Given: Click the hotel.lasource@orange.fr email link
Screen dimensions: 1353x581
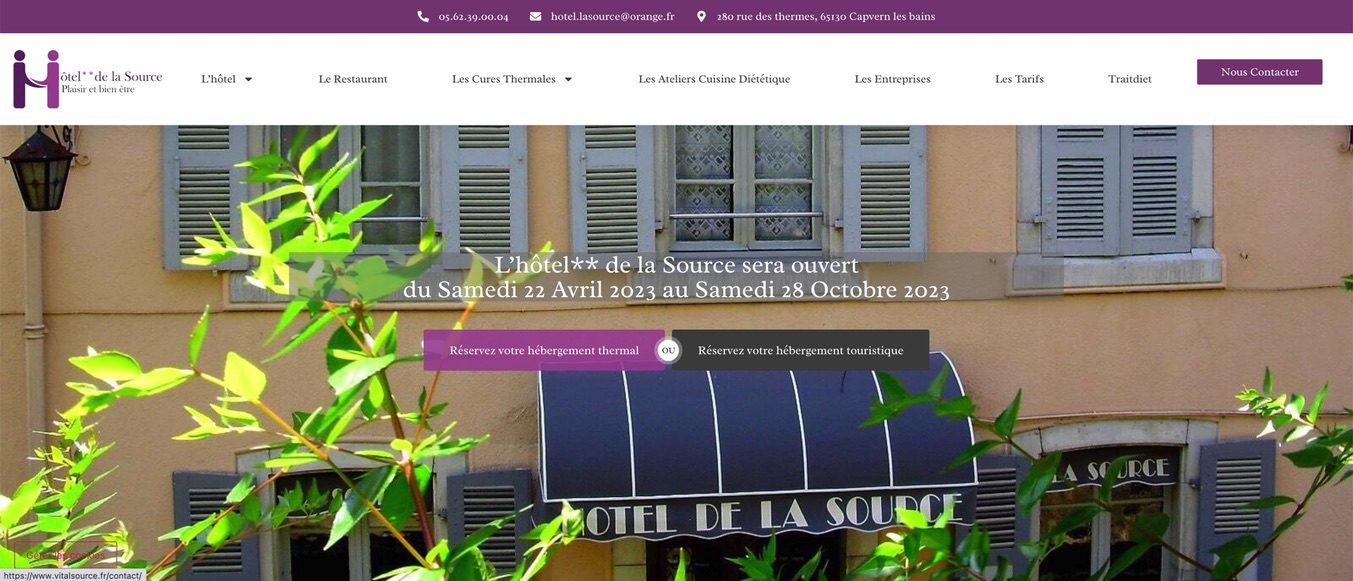Looking at the screenshot, I should [x=612, y=16].
